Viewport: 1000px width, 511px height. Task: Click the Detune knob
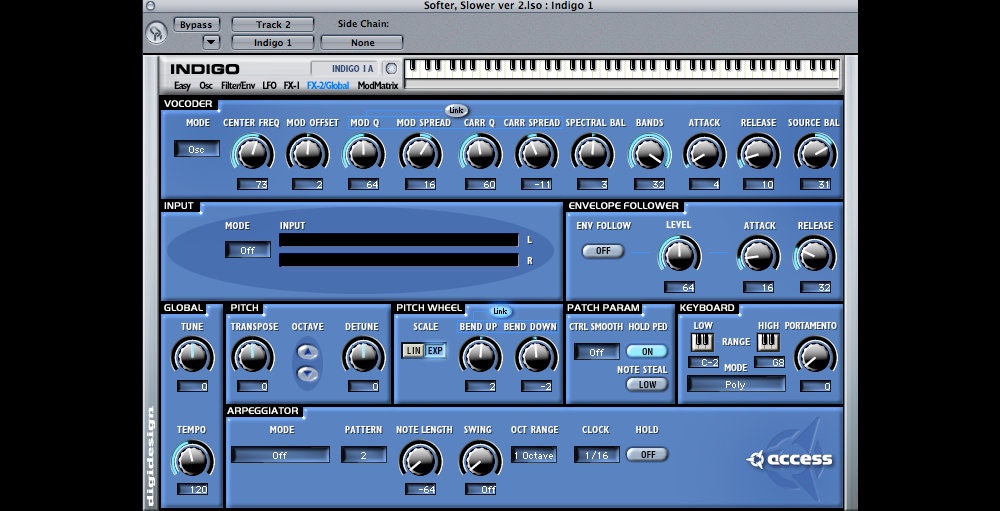point(364,355)
